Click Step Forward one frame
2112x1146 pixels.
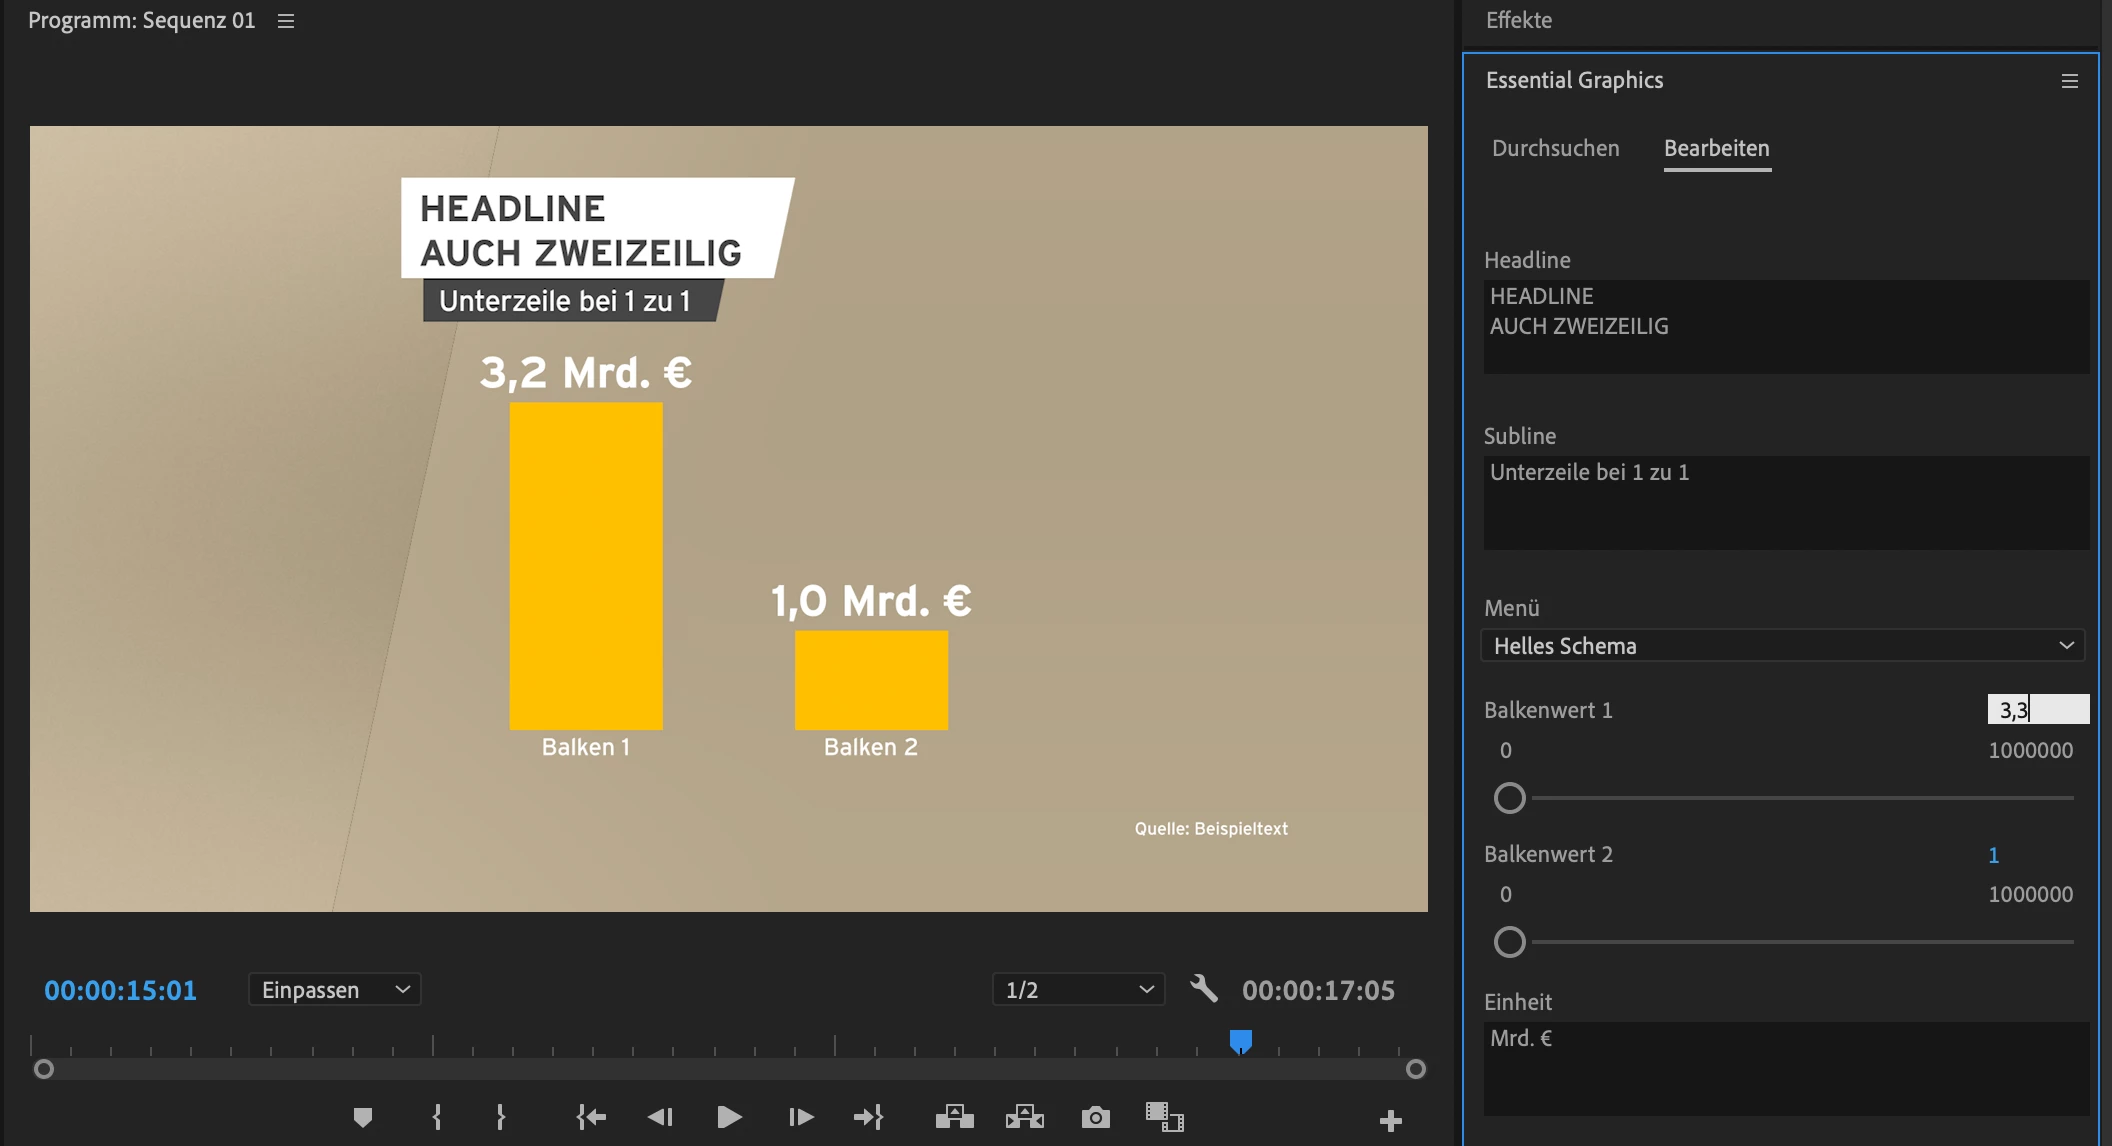pyautogui.click(x=801, y=1117)
